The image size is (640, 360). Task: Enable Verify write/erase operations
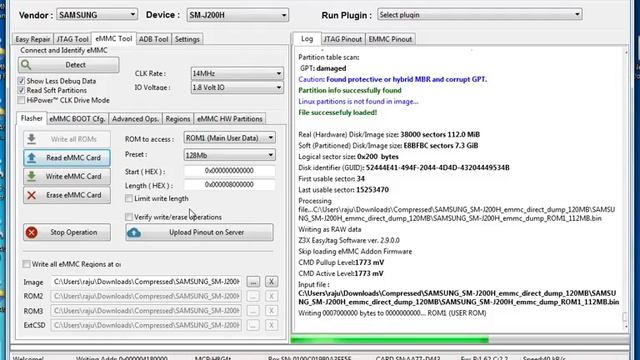click(129, 217)
